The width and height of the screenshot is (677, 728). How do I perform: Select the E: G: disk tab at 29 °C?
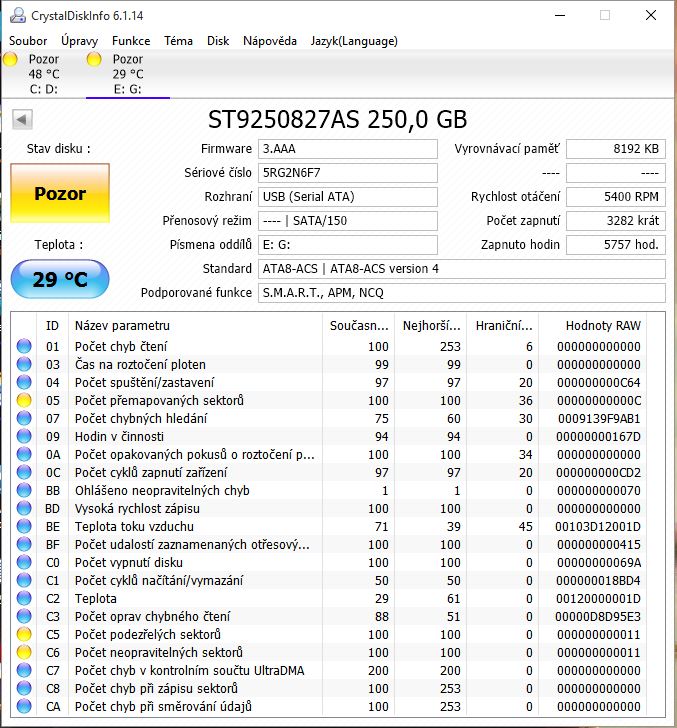[x=128, y=74]
